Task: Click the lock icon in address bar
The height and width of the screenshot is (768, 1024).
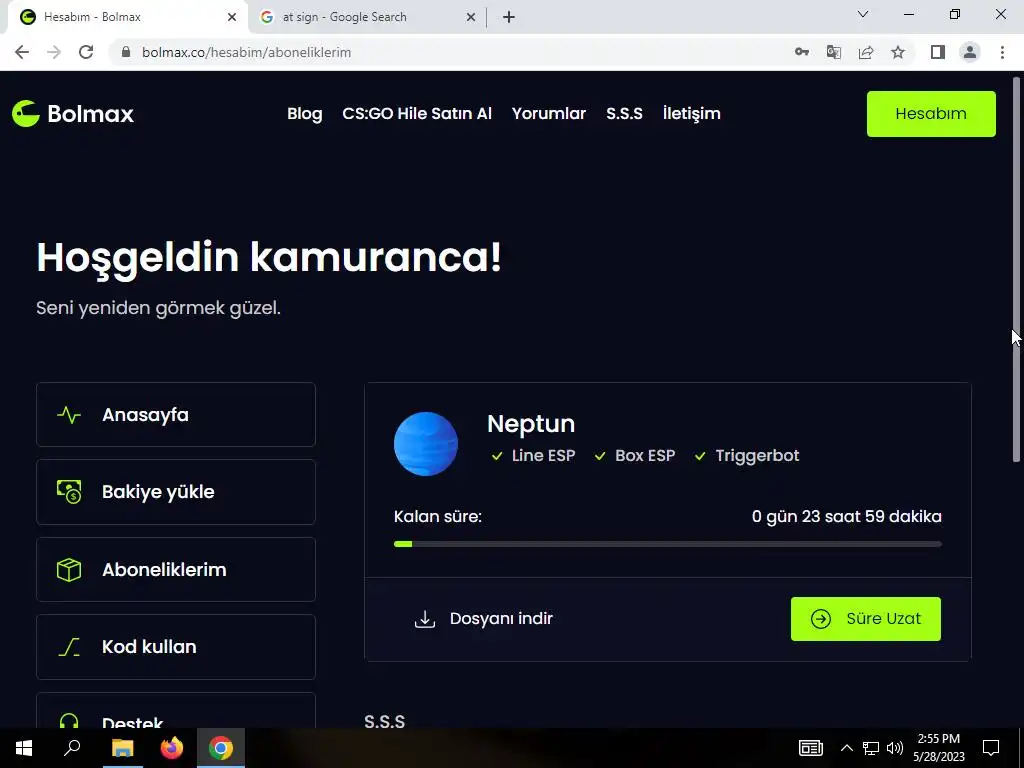Action: click(126, 52)
